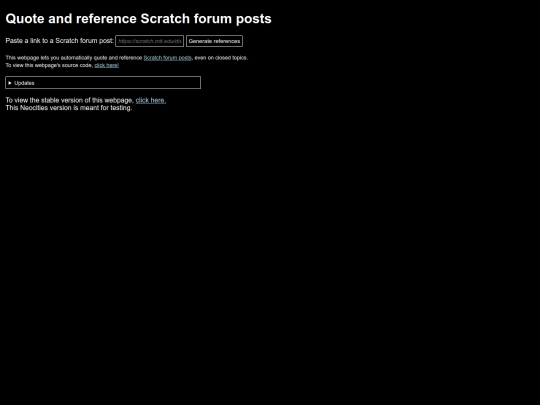Image resolution: width=540 pixels, height=405 pixels.
Task: Click the label 'Paste a link to a Scratch forum post:'
Action: [60, 41]
